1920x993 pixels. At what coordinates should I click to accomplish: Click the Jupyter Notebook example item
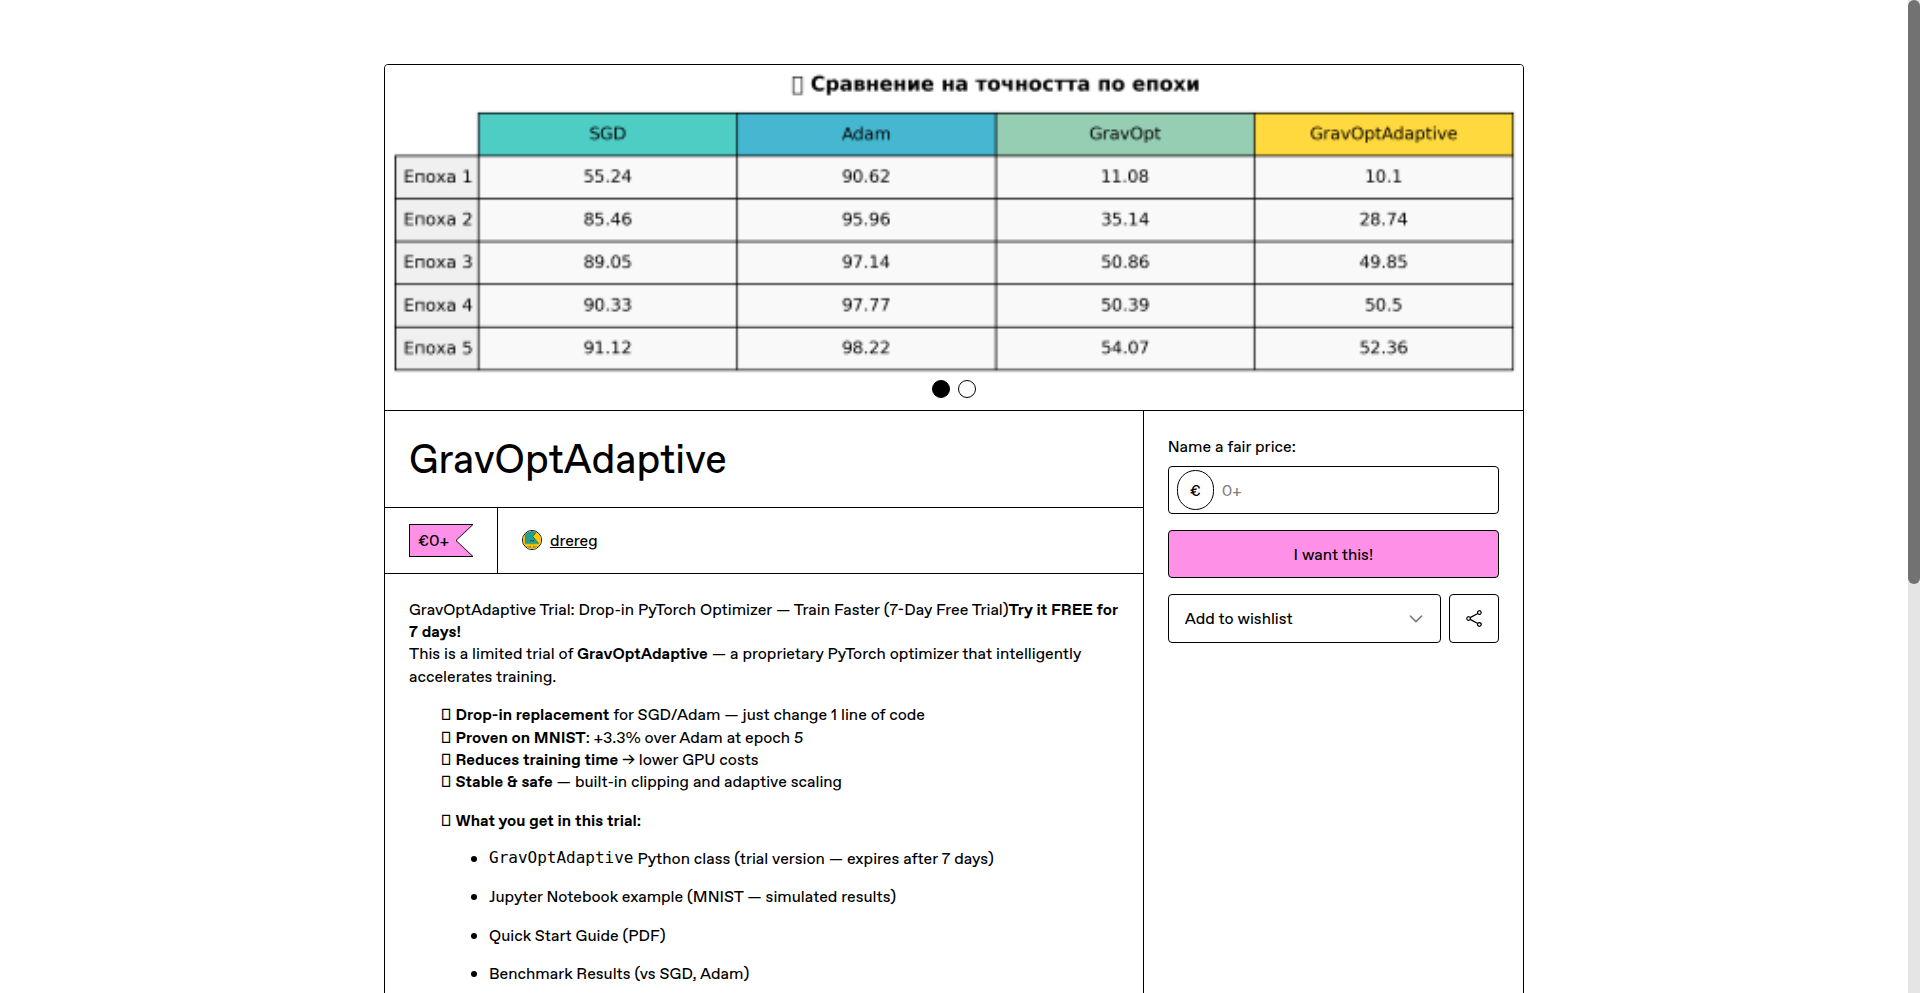pyautogui.click(x=692, y=897)
